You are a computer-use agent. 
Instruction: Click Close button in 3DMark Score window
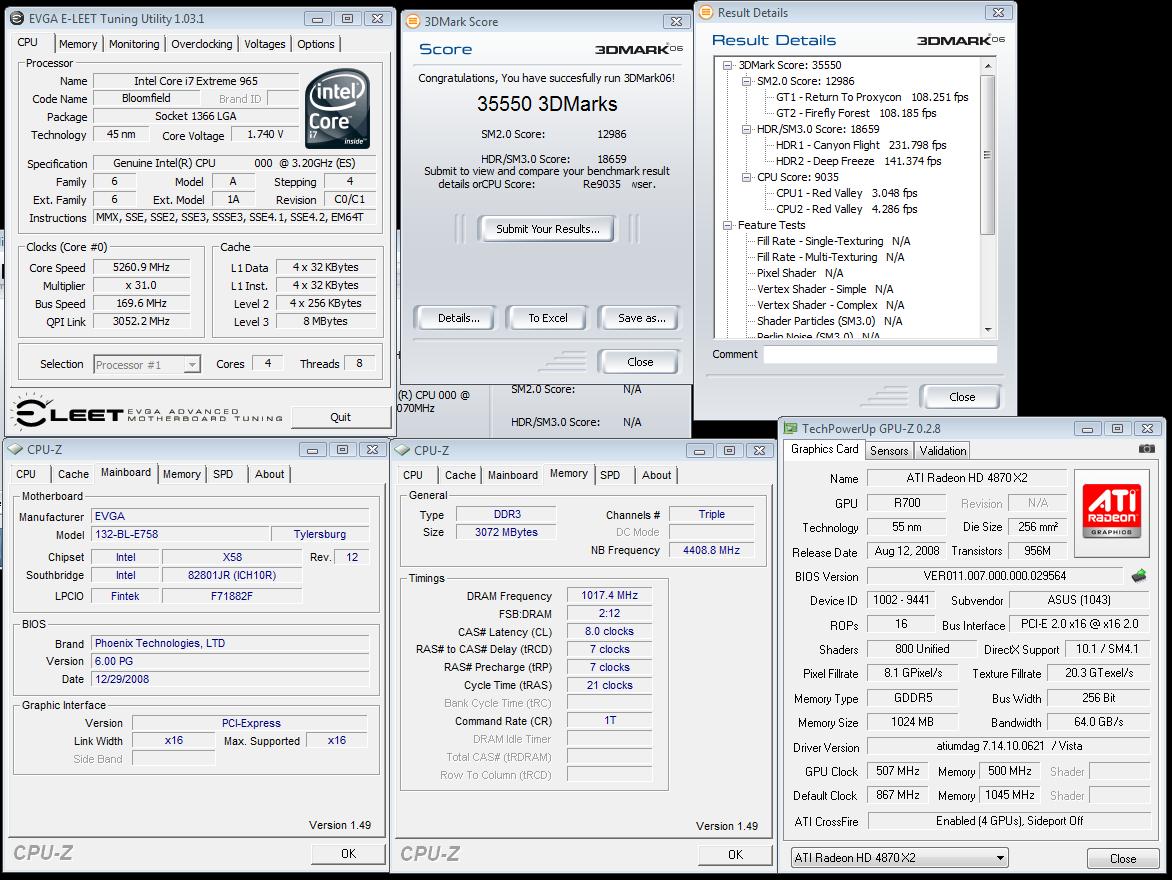[640, 362]
